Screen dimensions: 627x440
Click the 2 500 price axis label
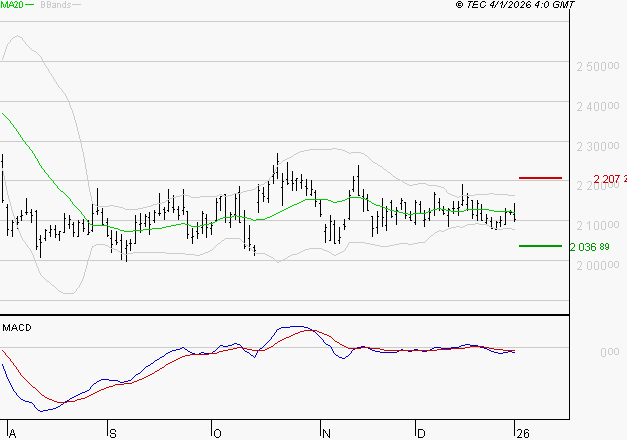598,66
